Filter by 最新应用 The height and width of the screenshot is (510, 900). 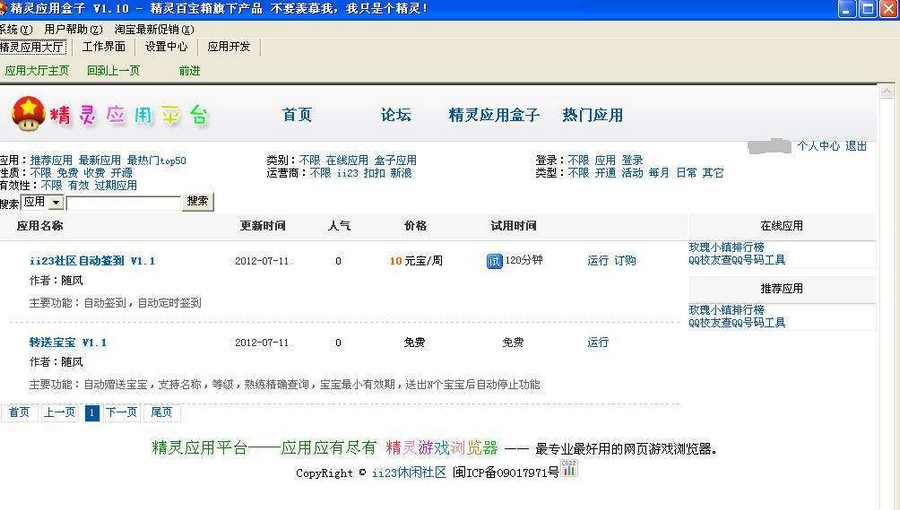99,161
